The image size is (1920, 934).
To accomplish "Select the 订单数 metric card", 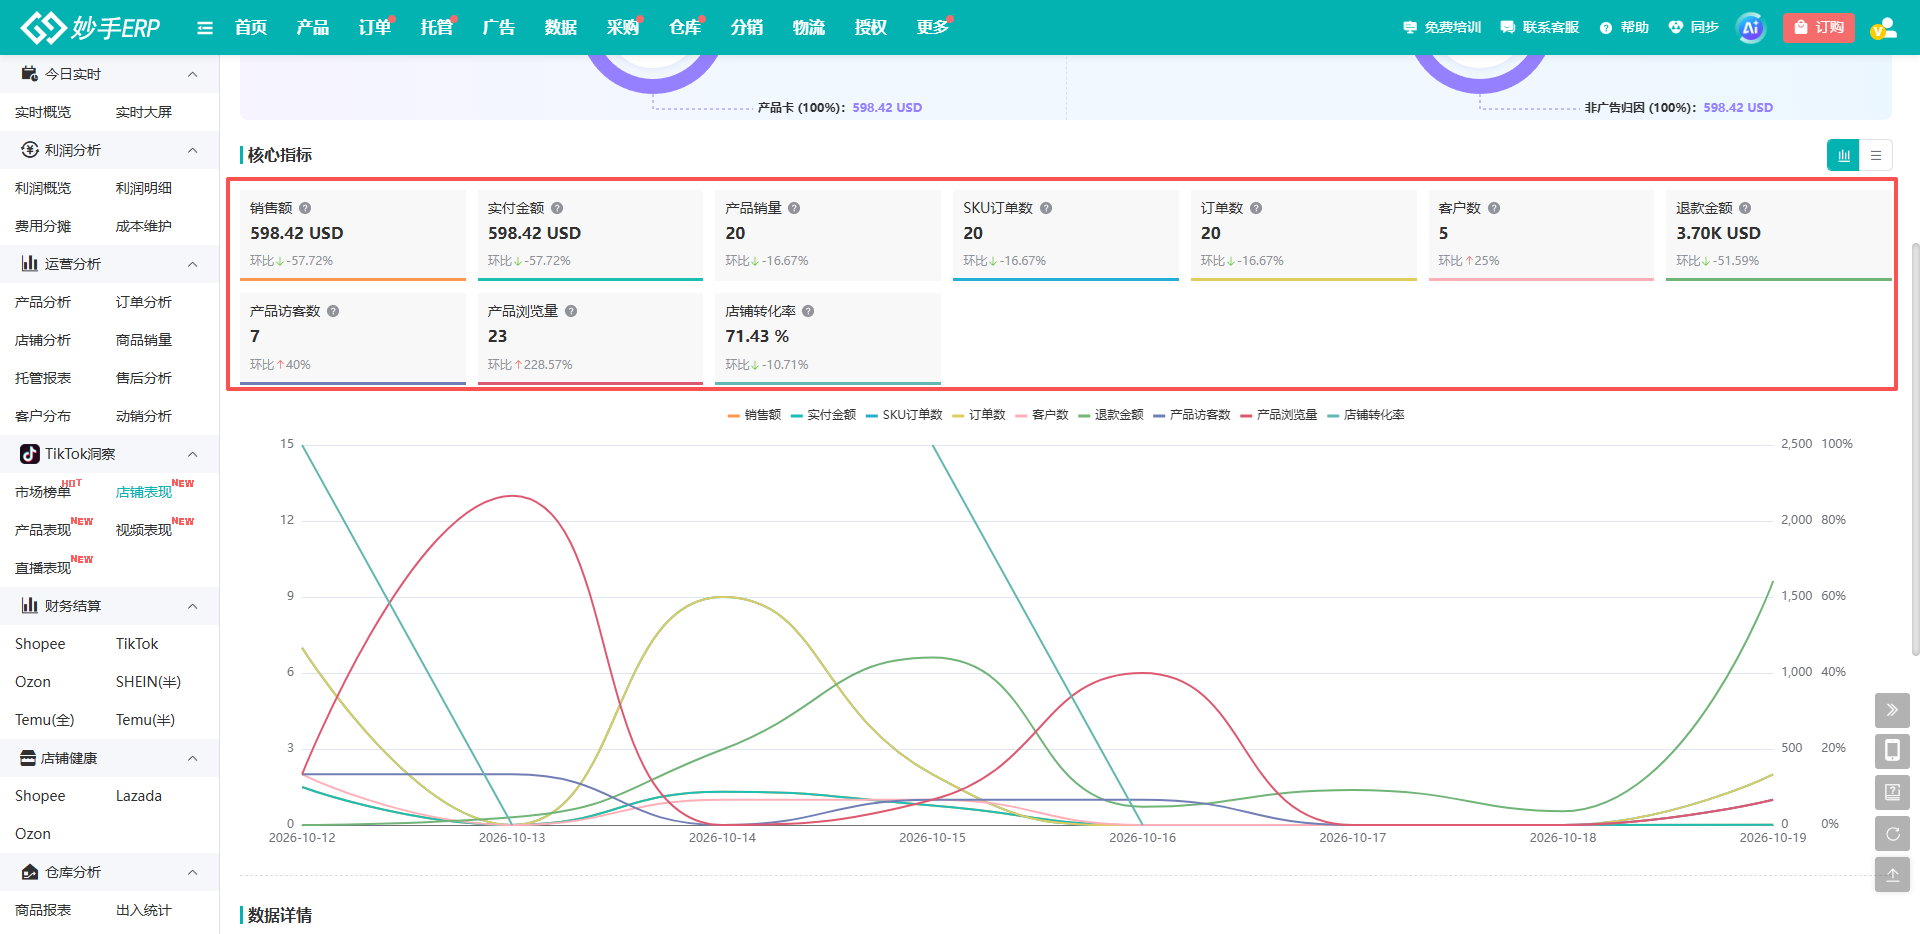I will click(1304, 236).
